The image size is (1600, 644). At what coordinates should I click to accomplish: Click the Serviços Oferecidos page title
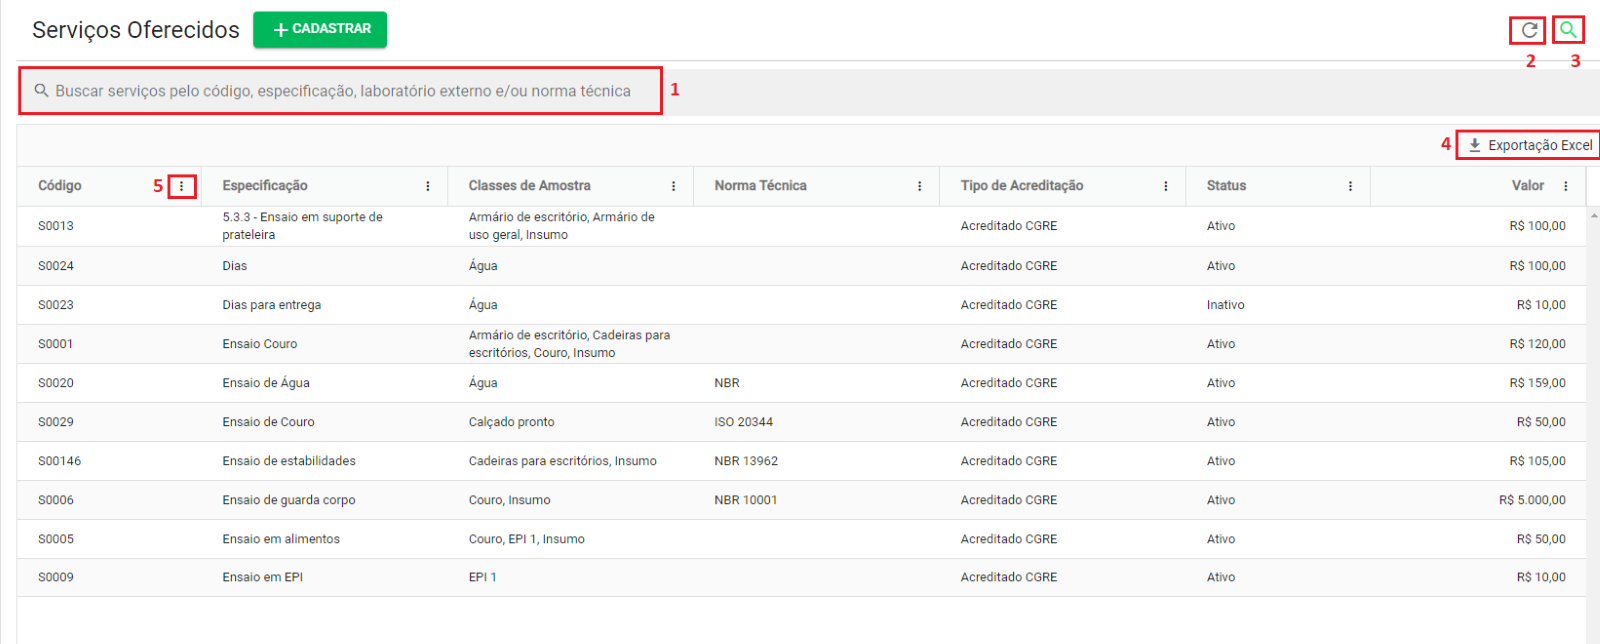pos(136,30)
